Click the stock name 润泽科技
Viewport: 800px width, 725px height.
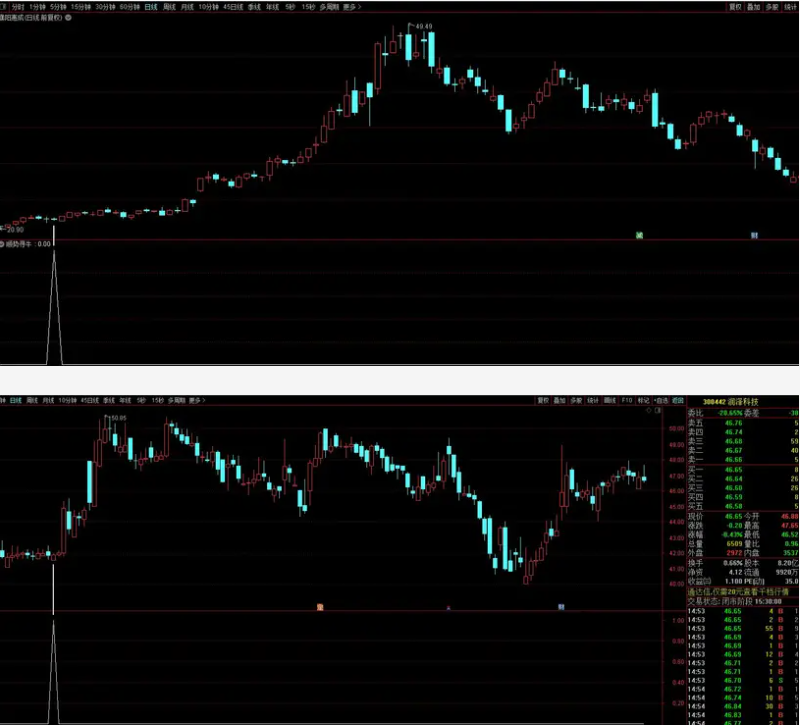[x=743, y=402]
